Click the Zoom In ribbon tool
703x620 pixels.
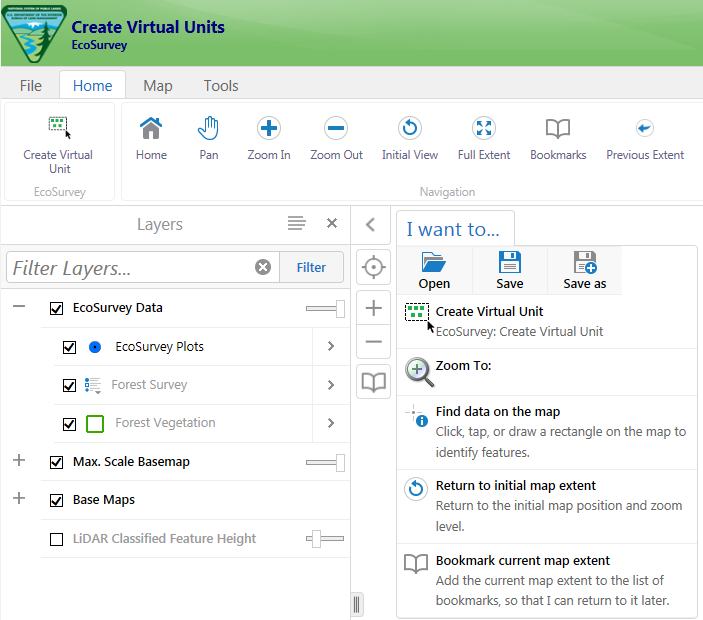pos(269,138)
